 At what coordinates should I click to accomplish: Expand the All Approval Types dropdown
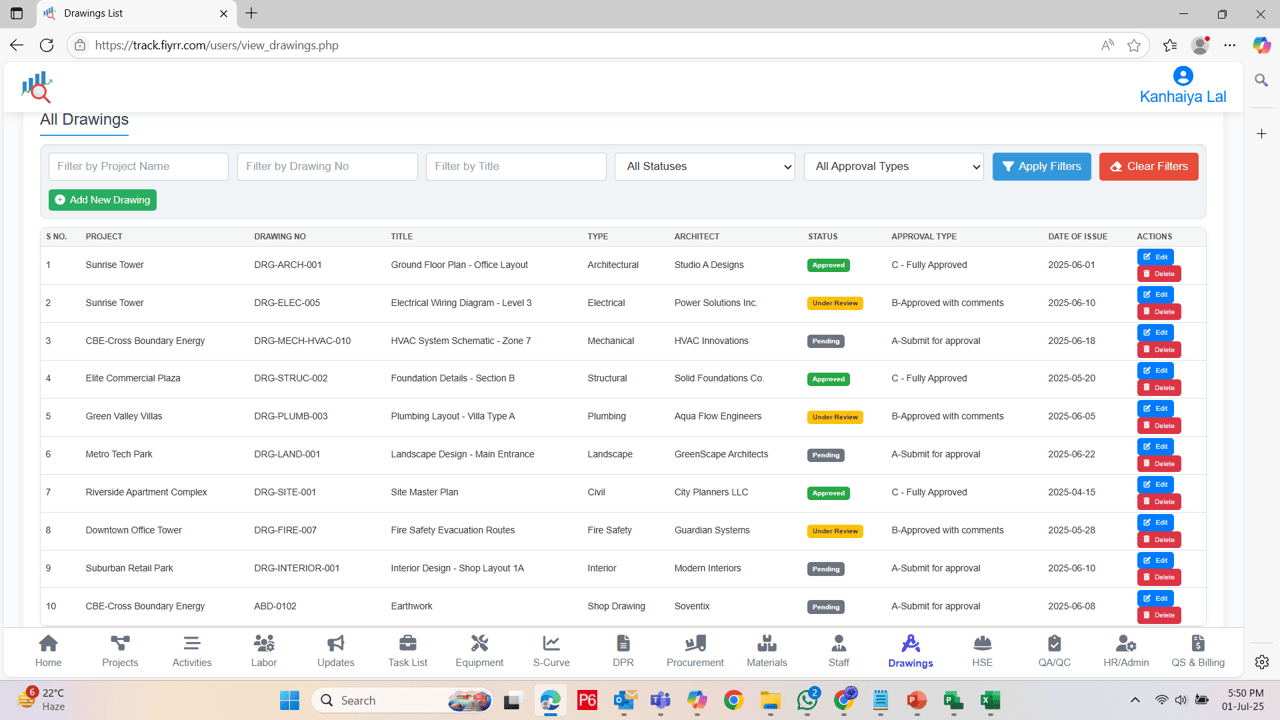[x=893, y=166]
